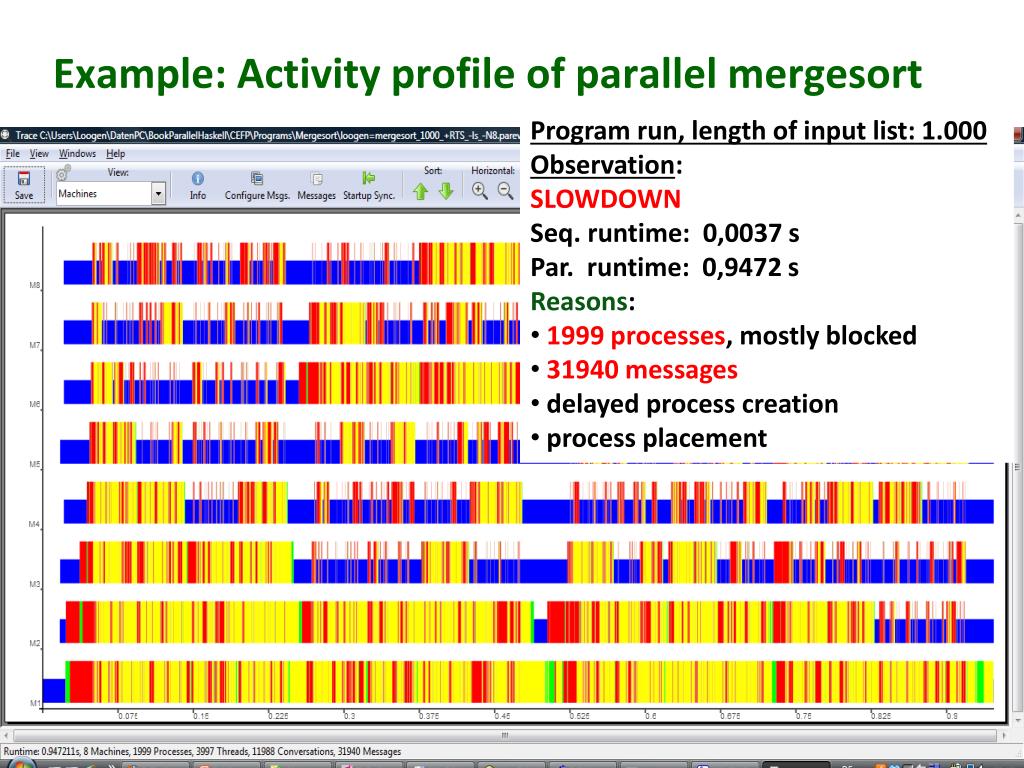Click the 0.075 time axis tick label
The width and height of the screenshot is (1024, 768).
click(128, 716)
